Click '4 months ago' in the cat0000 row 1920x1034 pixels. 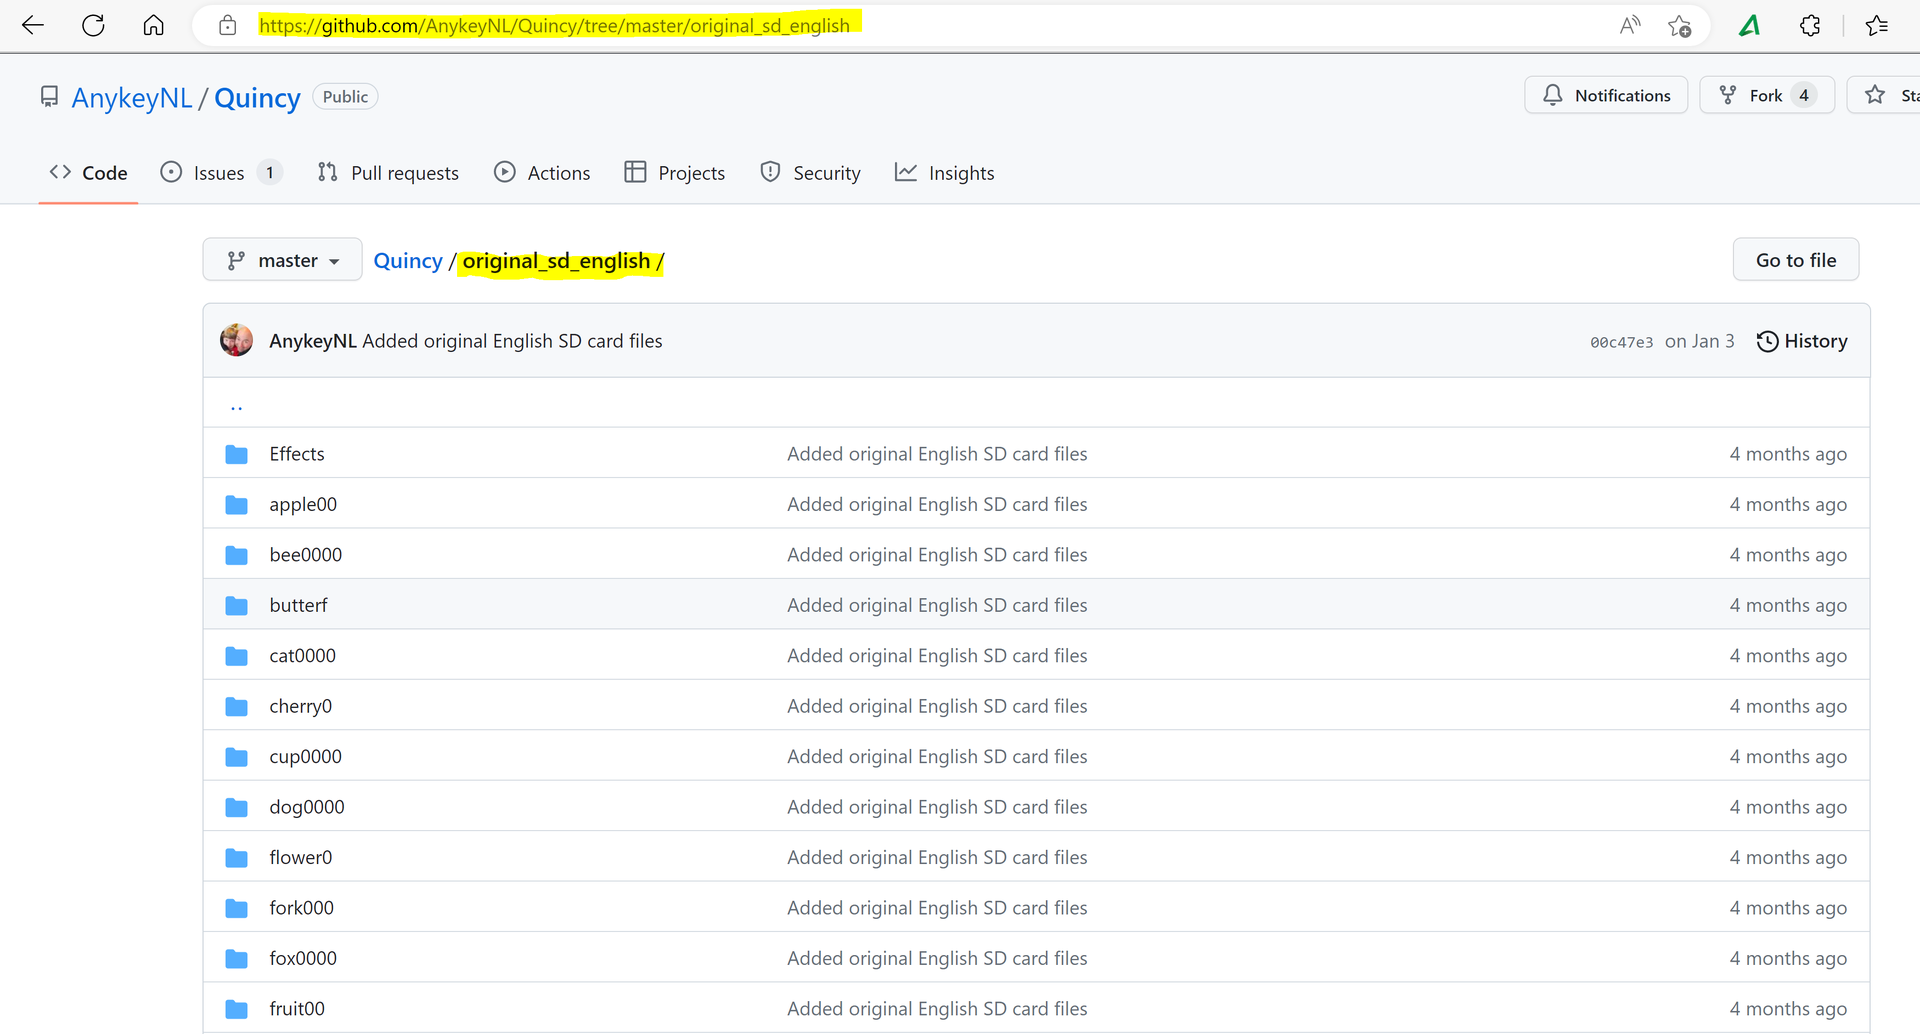pos(1788,656)
